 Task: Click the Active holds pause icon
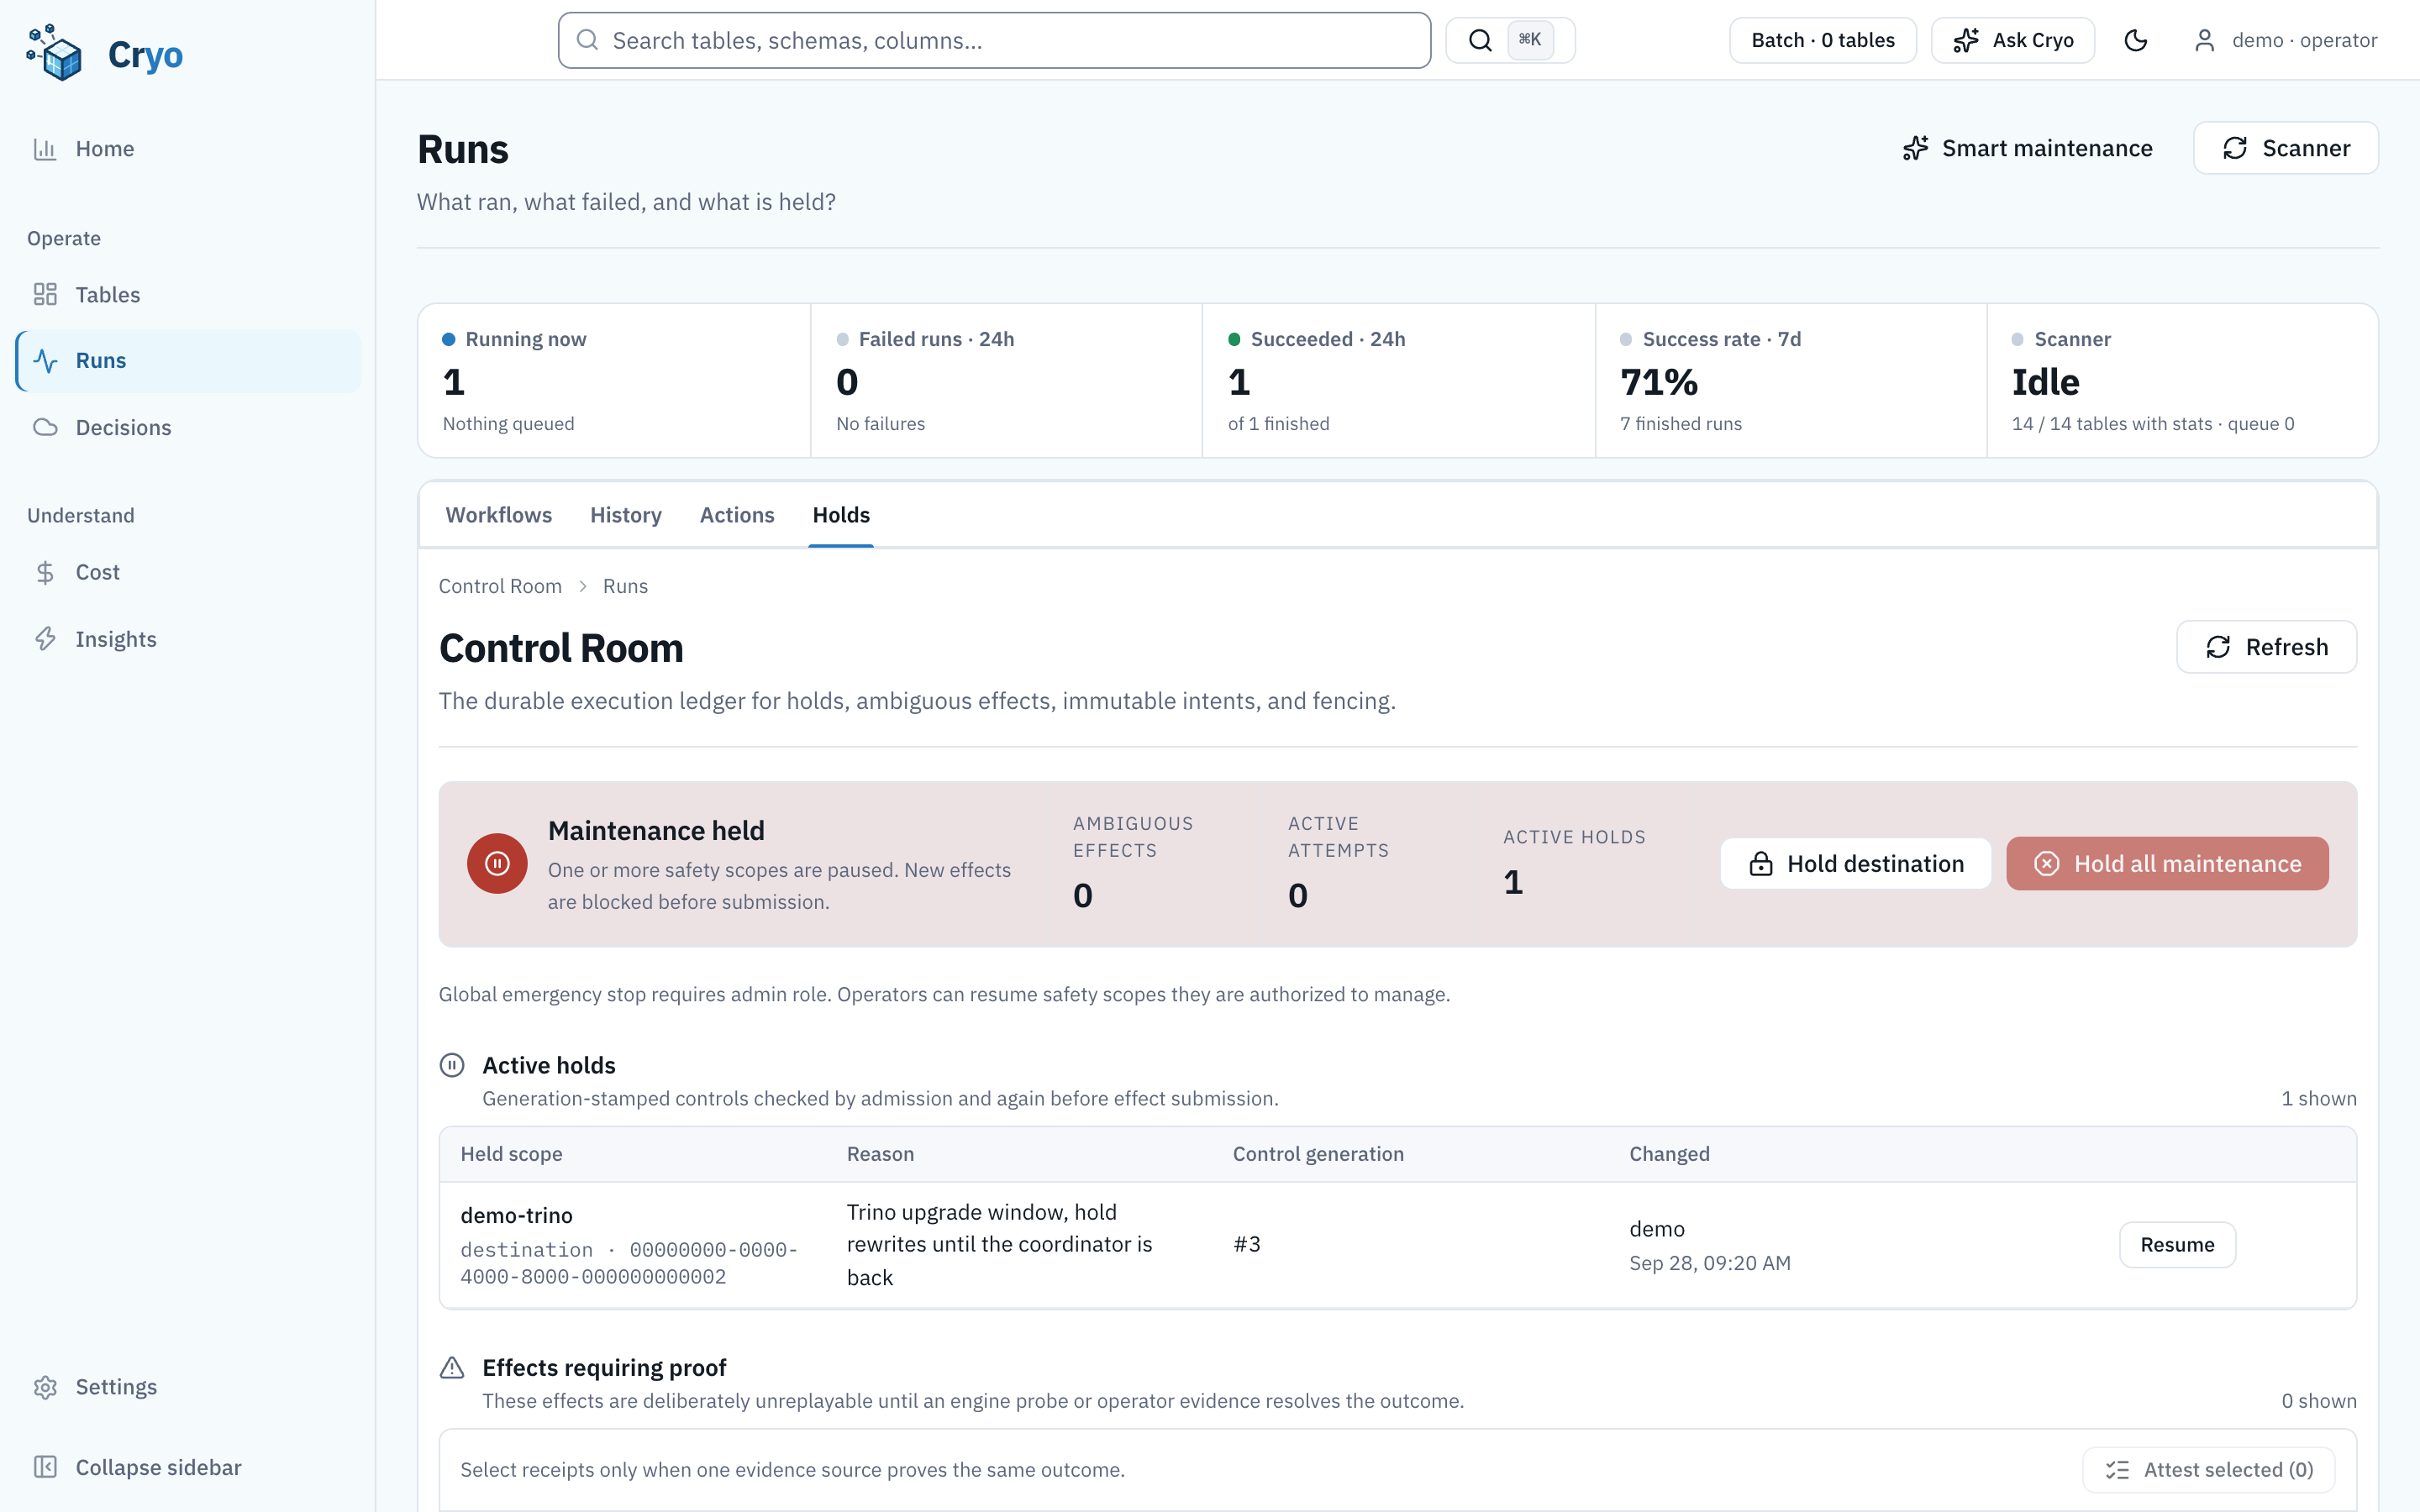[x=452, y=1065]
